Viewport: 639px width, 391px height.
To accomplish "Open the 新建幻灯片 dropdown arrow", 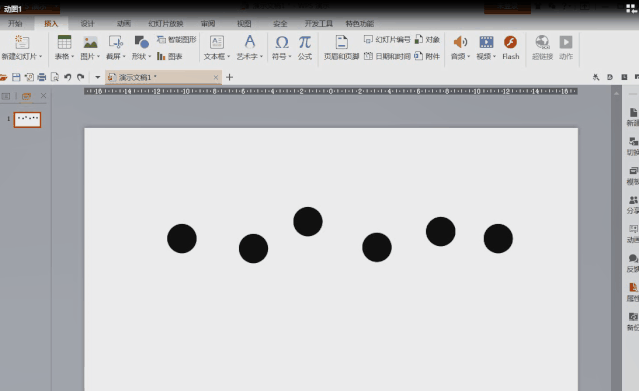I will pos(41,56).
